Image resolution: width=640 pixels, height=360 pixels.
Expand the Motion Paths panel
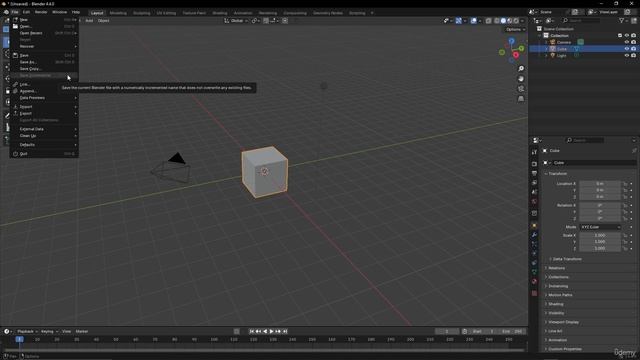pyautogui.click(x=560, y=295)
